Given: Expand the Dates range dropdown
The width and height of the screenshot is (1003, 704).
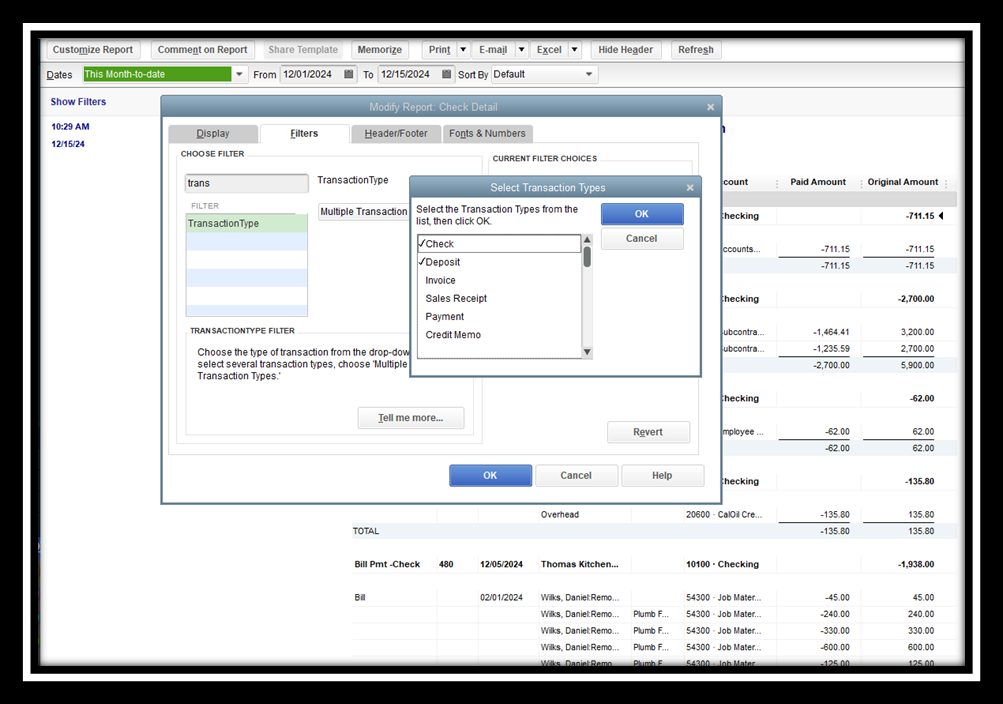Looking at the screenshot, I should click(239, 74).
